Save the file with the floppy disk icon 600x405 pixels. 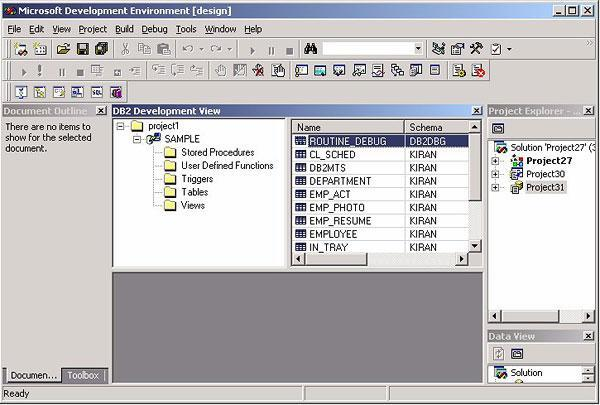click(83, 49)
